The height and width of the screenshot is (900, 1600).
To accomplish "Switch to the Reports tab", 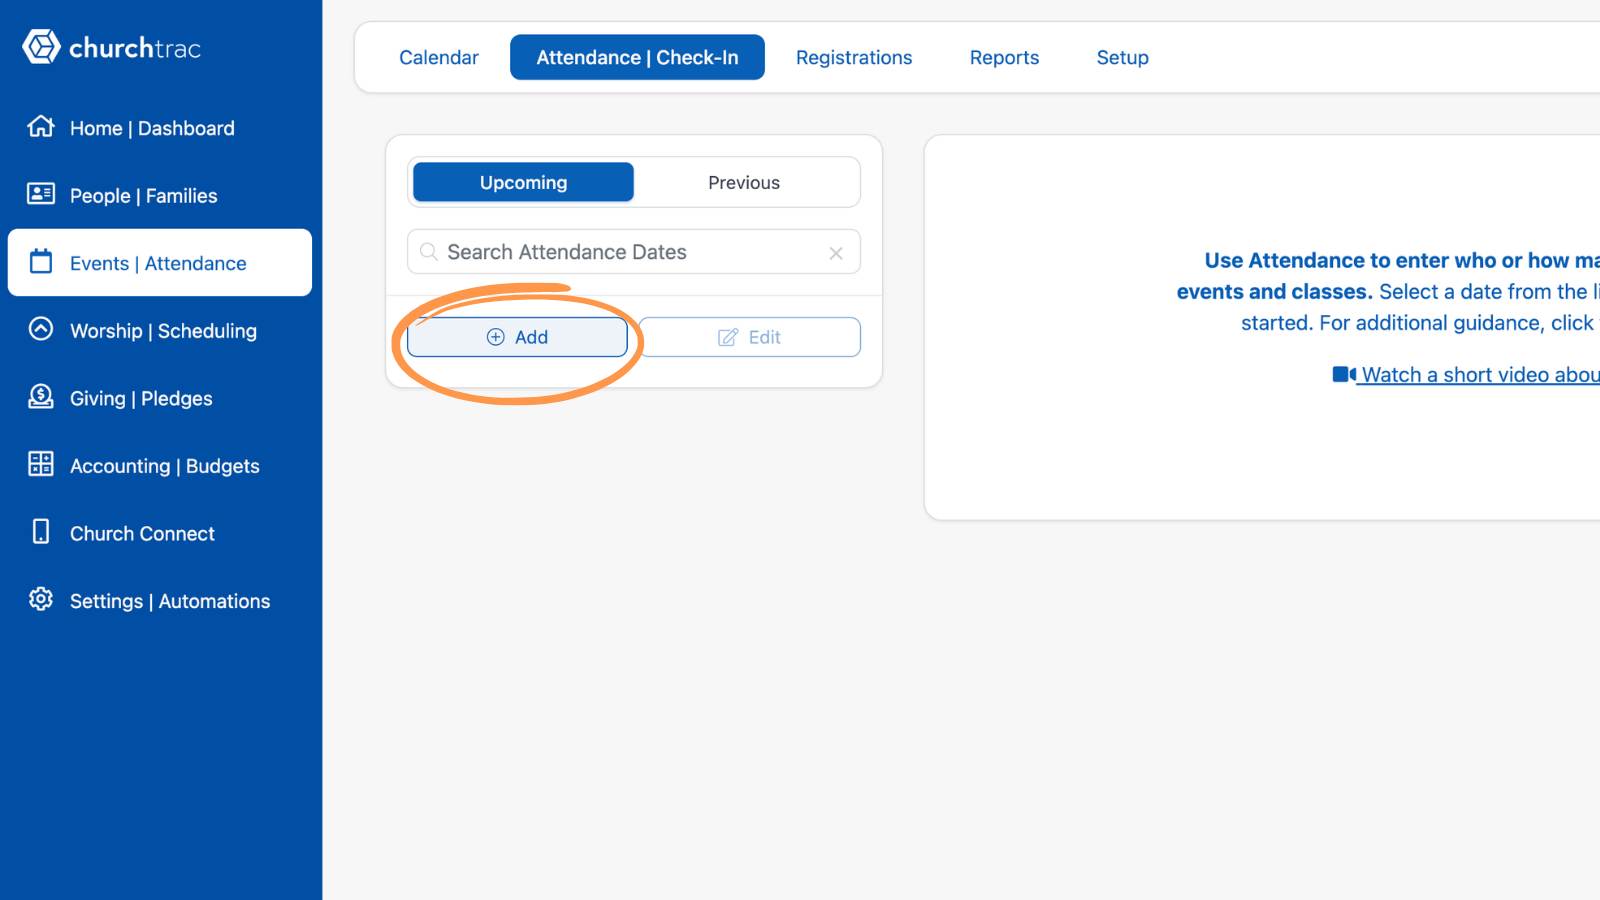I will (x=1004, y=57).
